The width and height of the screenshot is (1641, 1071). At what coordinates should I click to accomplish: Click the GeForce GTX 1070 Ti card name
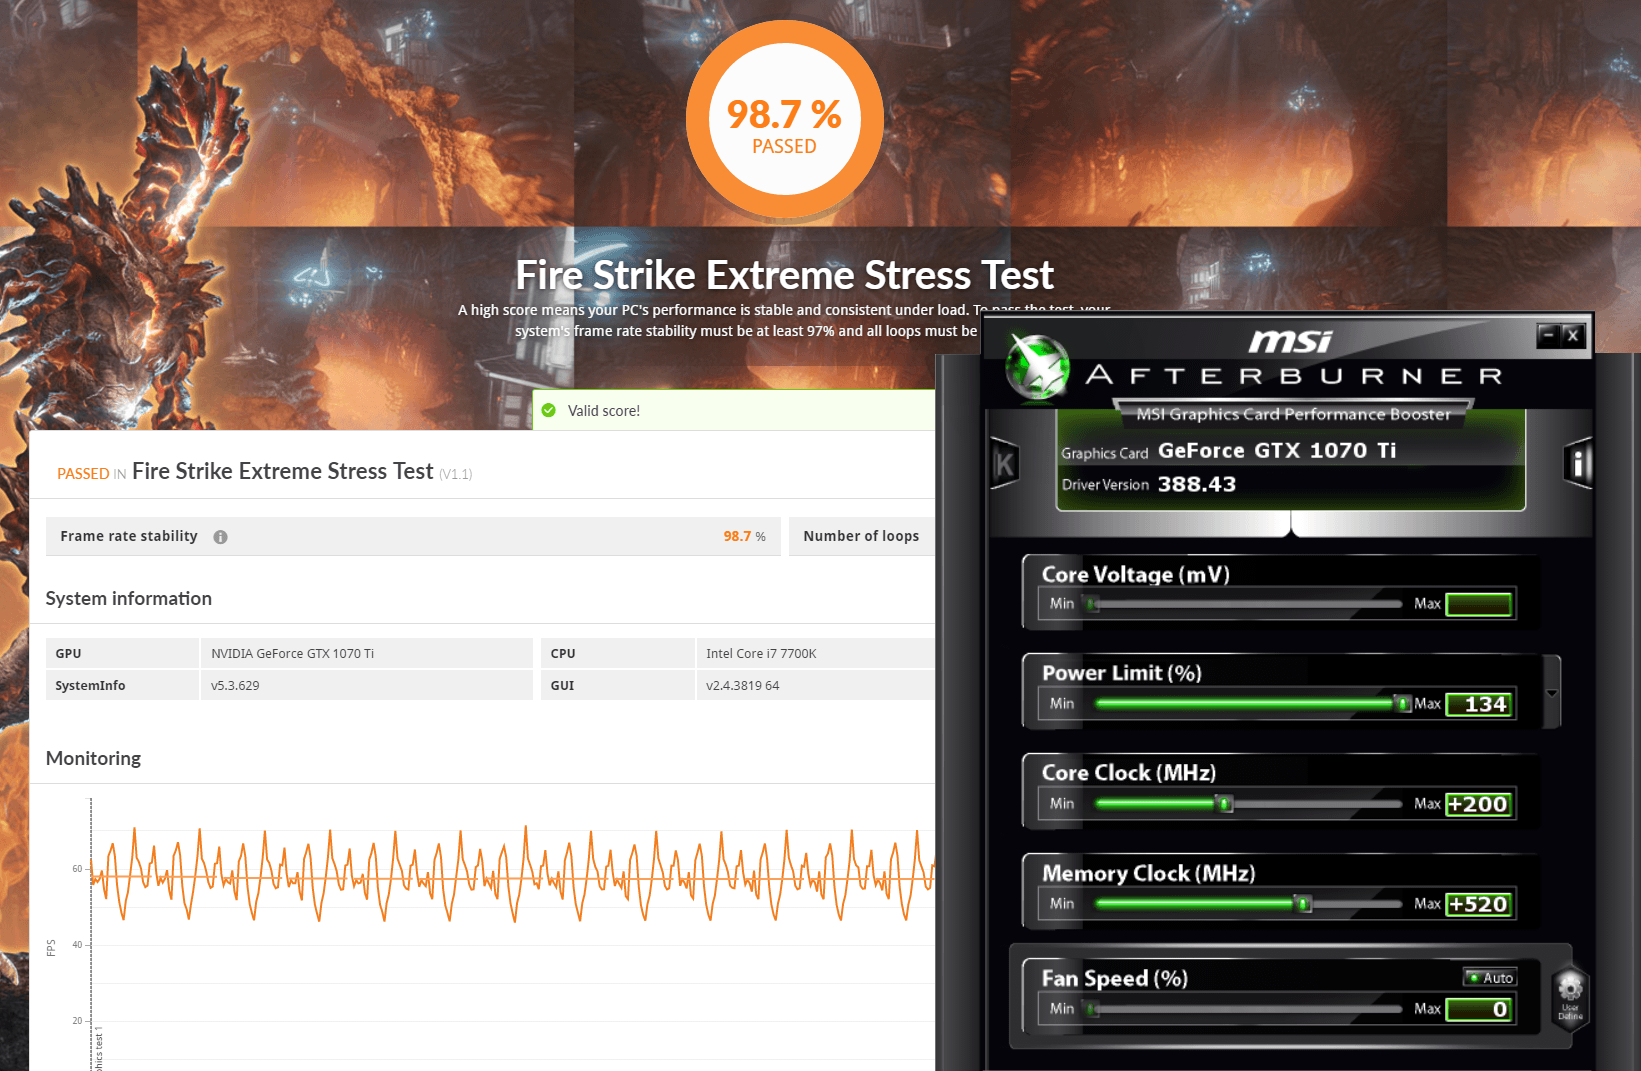1277,450
